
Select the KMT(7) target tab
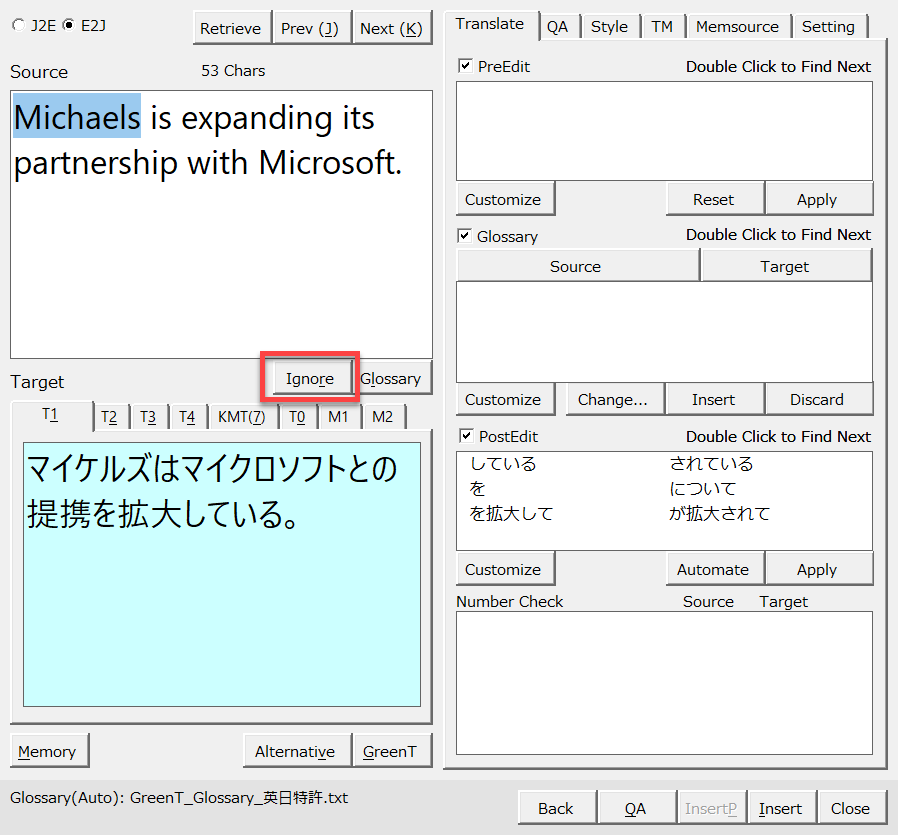[241, 417]
